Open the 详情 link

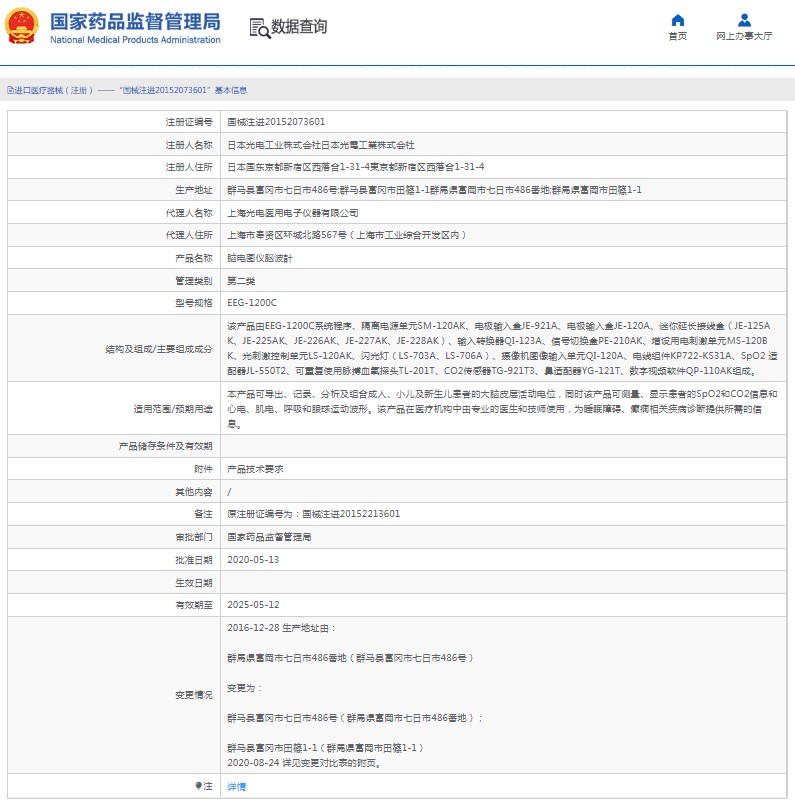(x=236, y=786)
